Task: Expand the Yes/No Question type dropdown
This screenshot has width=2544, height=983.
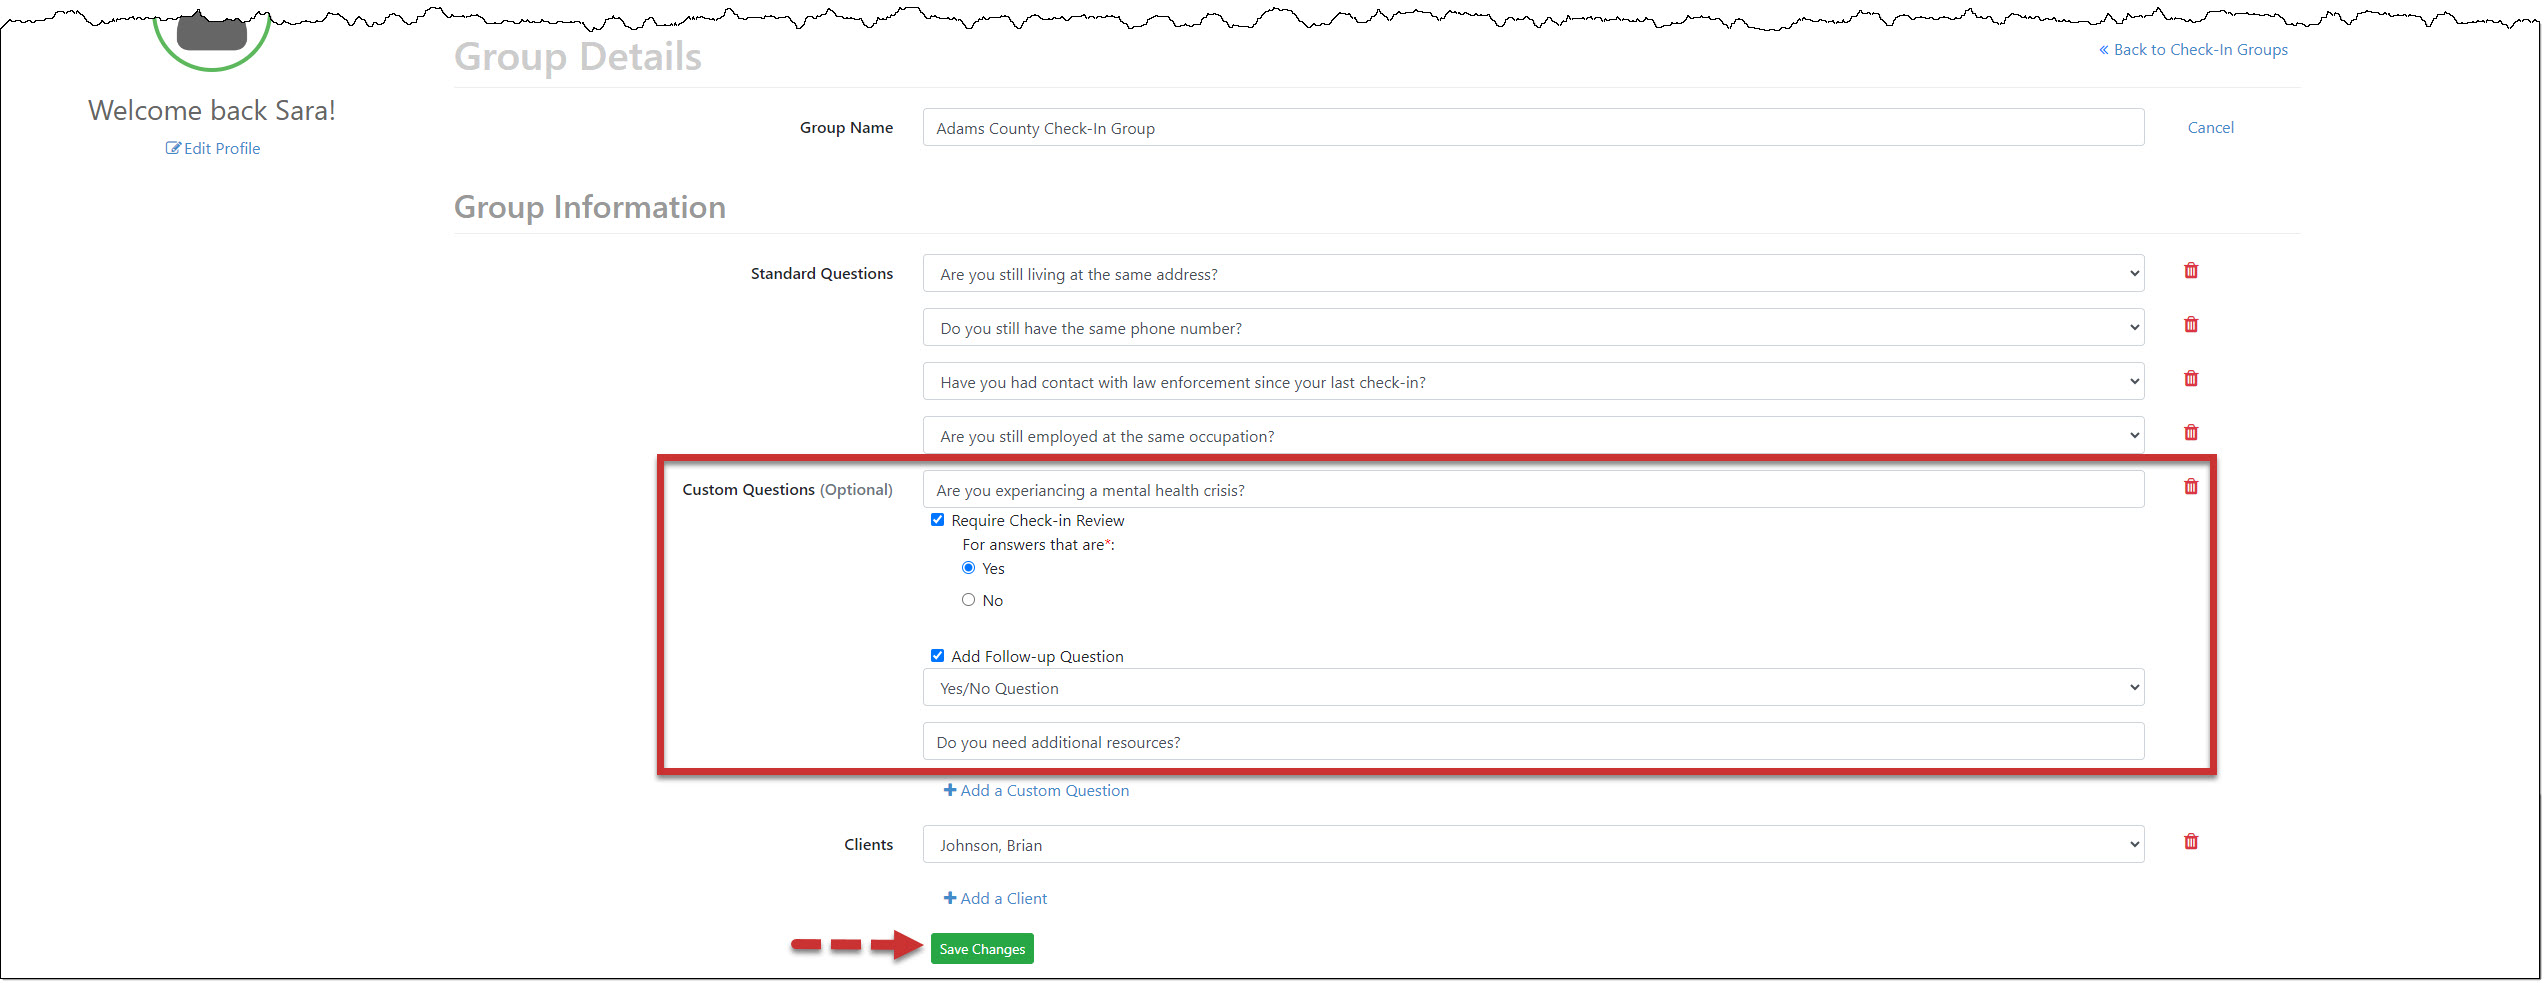Action: coord(1532,688)
